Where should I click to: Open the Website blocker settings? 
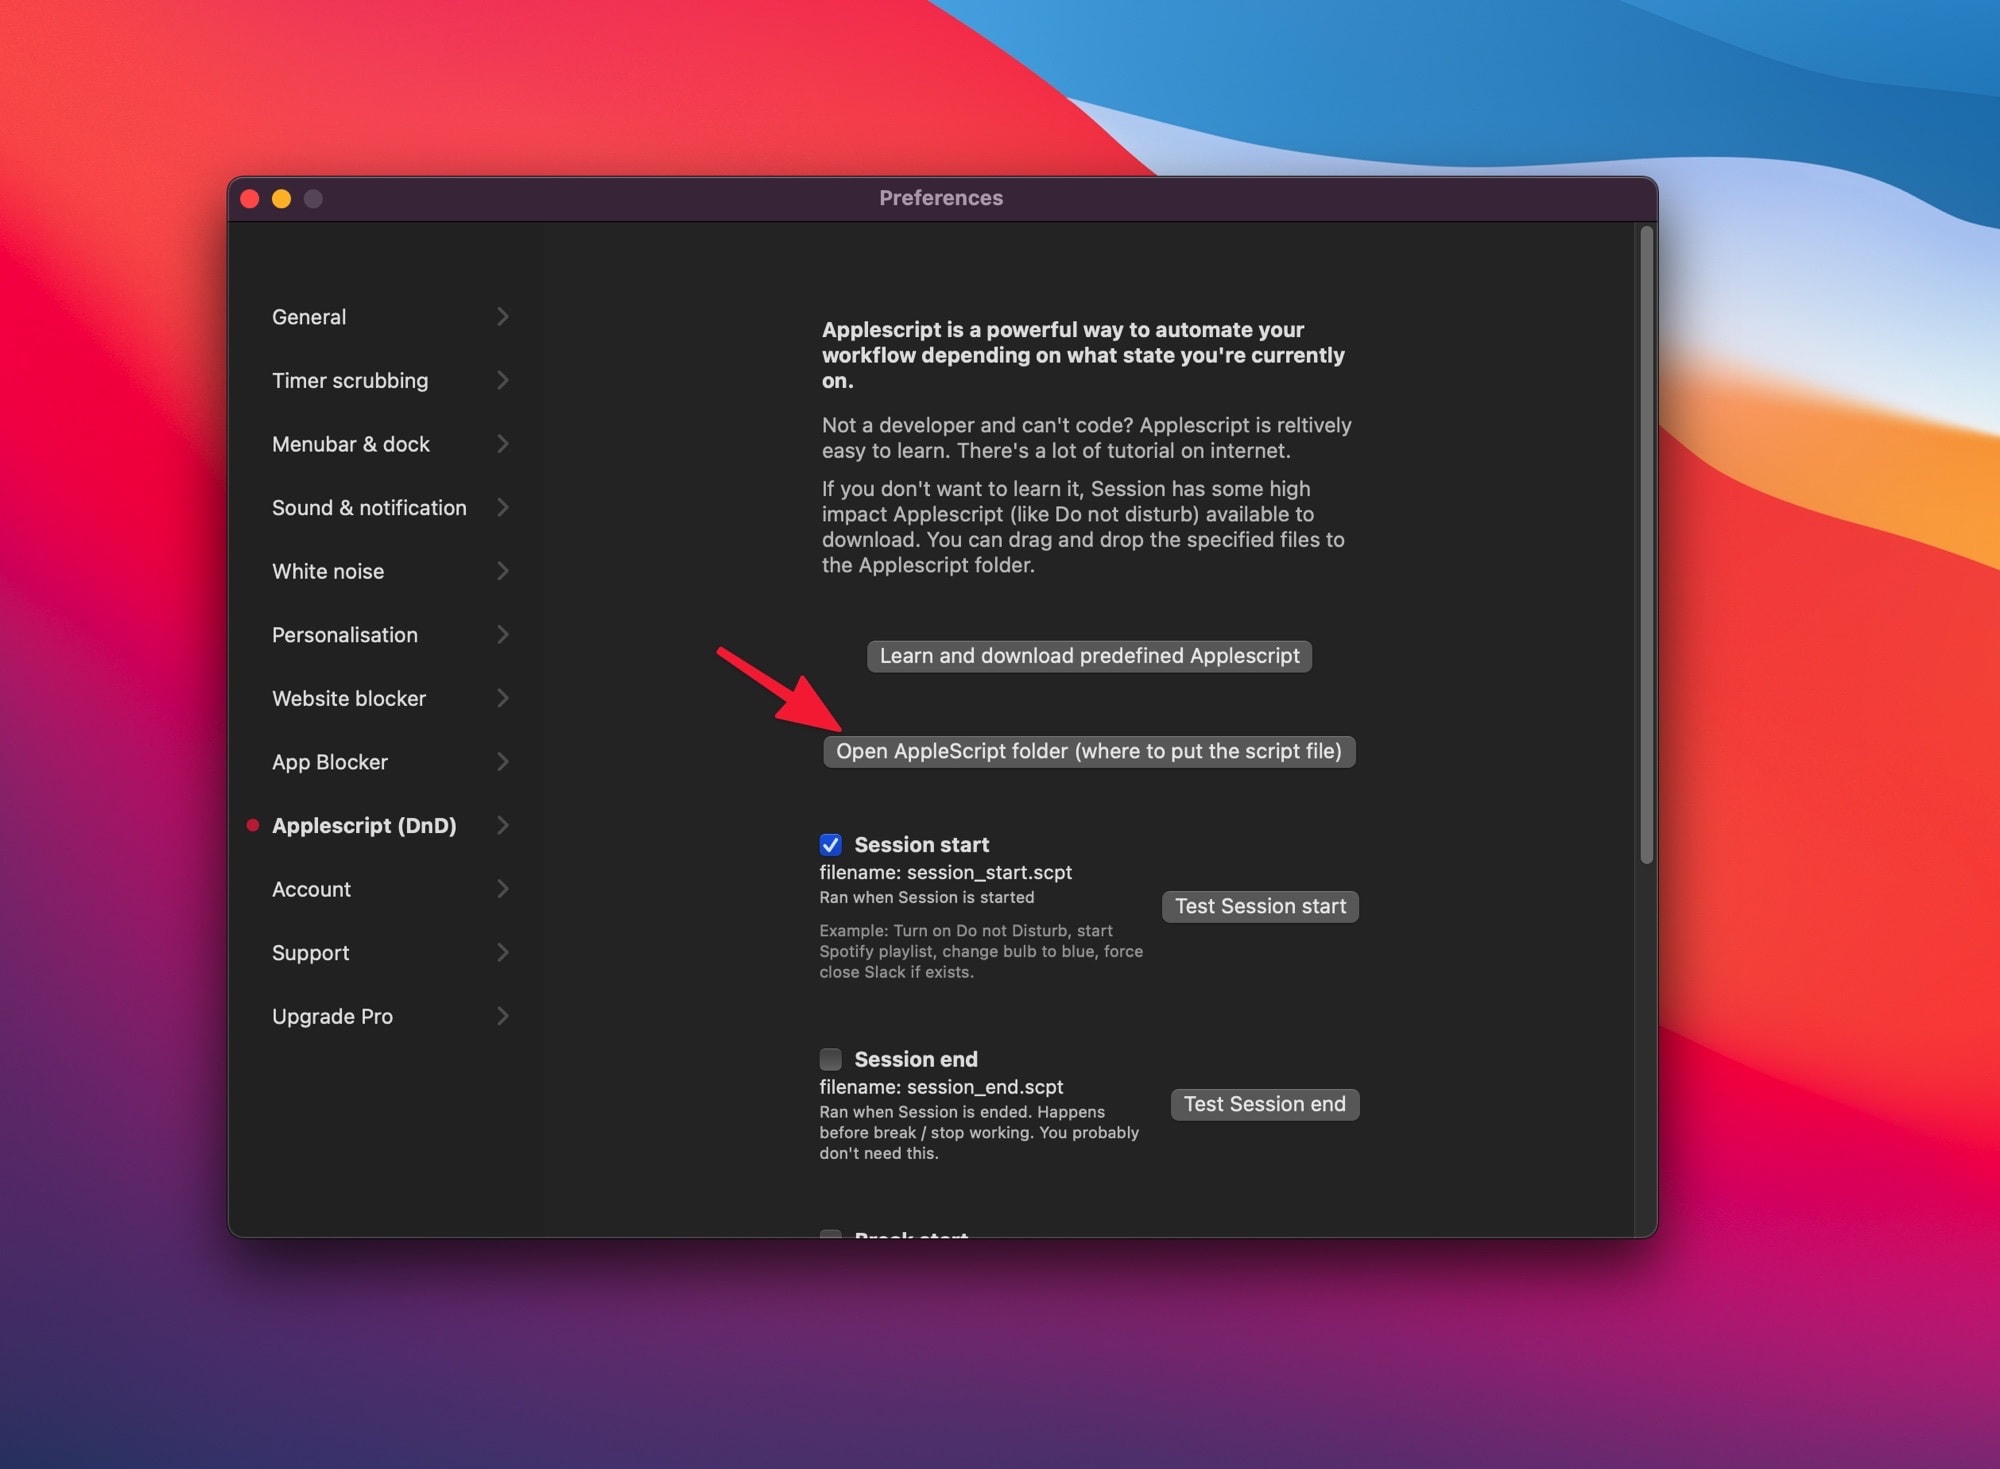[x=348, y=698]
